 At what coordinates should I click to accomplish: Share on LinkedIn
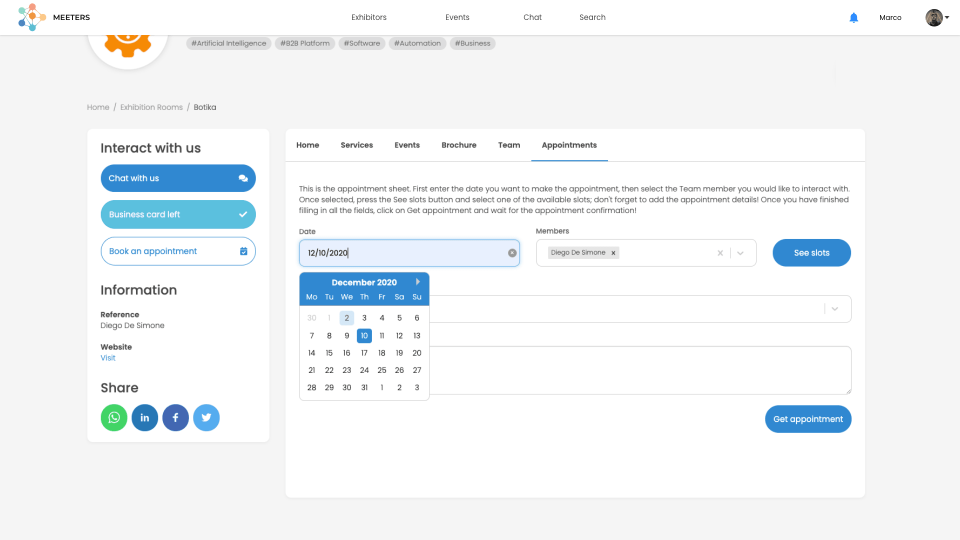point(144,418)
